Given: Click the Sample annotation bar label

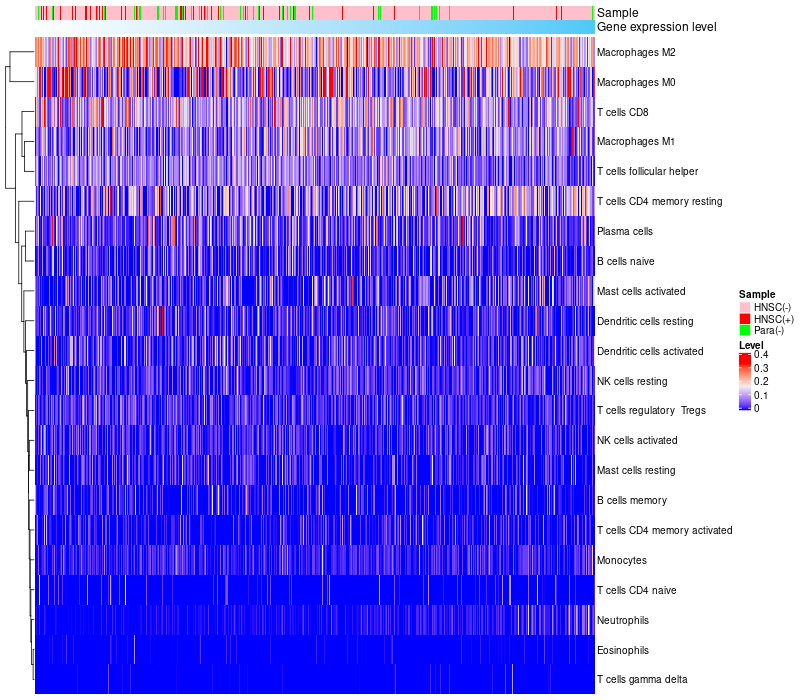Looking at the screenshot, I should [617, 13].
